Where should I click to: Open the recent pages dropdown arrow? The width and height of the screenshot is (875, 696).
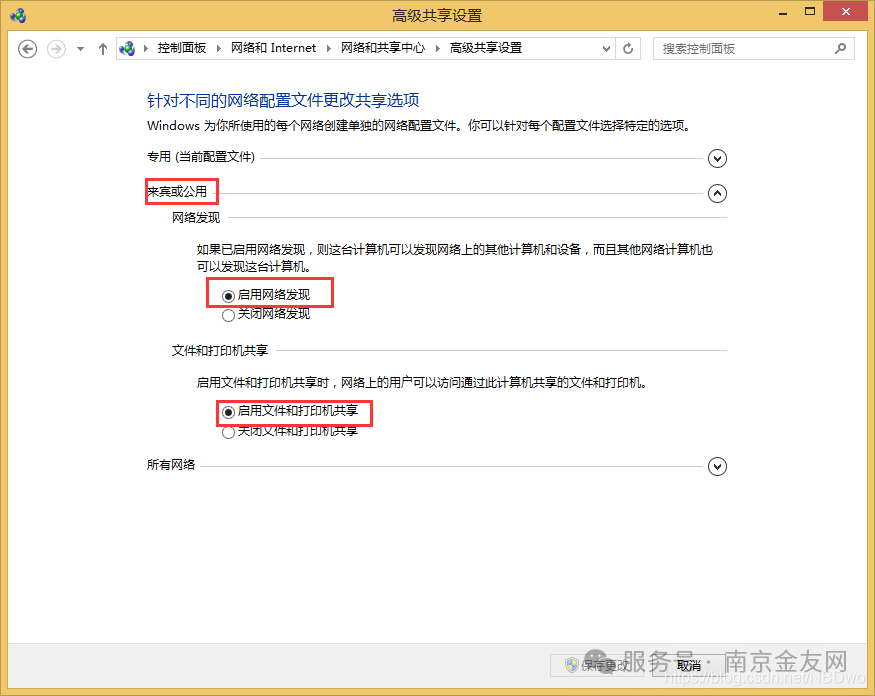(x=78, y=48)
